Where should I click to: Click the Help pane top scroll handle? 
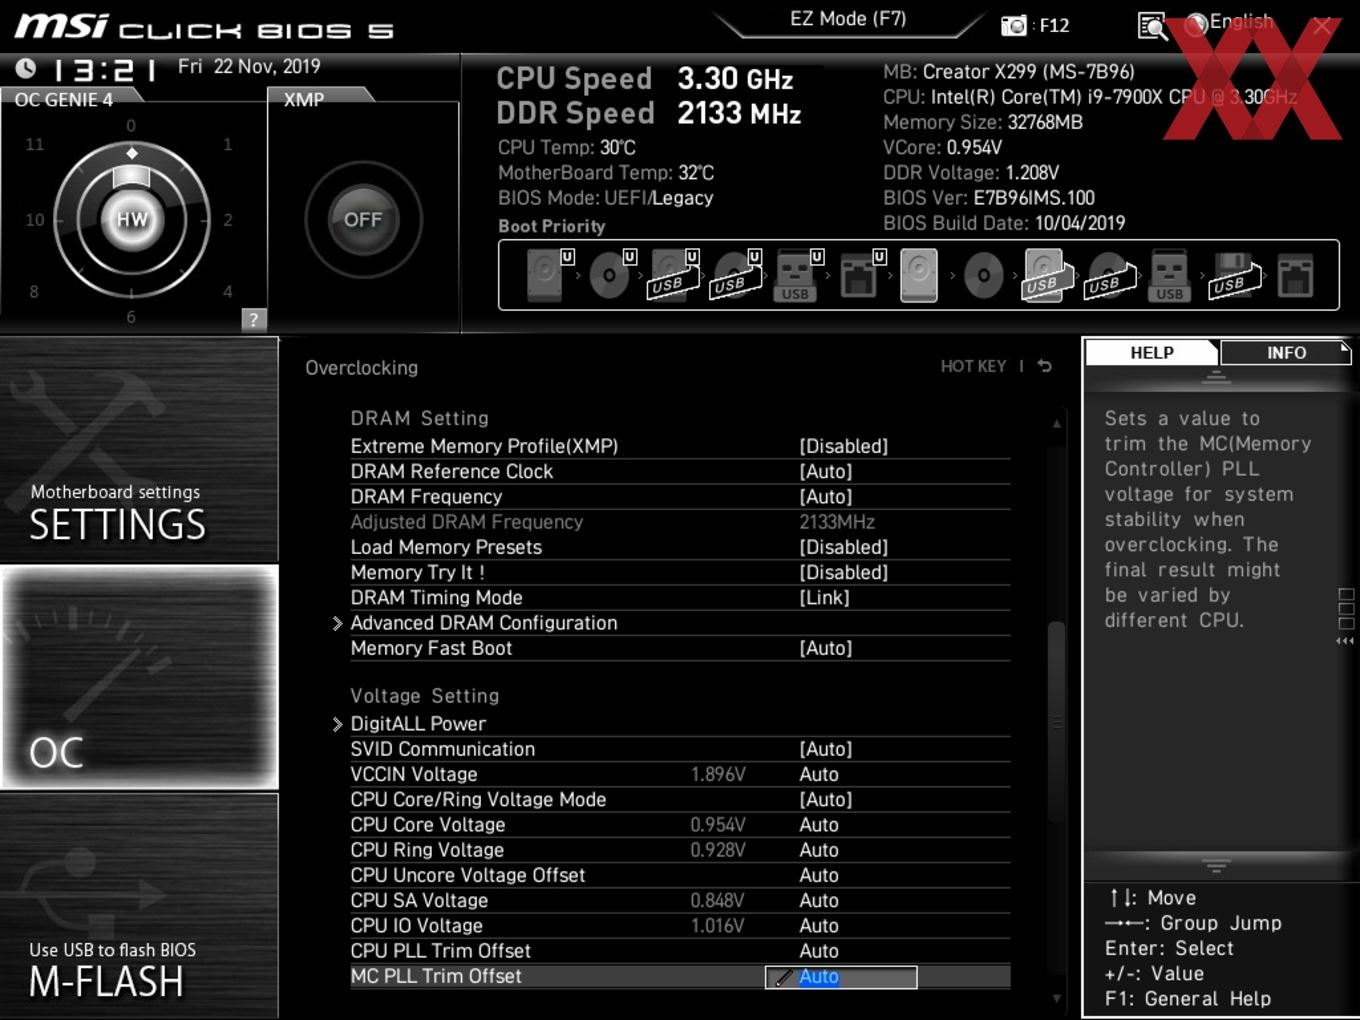pyautogui.click(x=1216, y=378)
